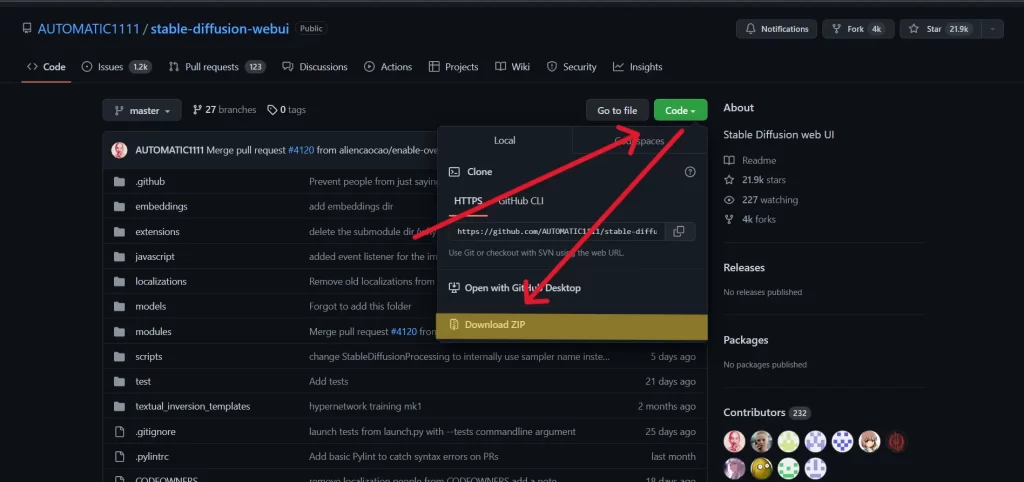View the 227 watching link
The height and width of the screenshot is (482, 1024).
(761, 200)
